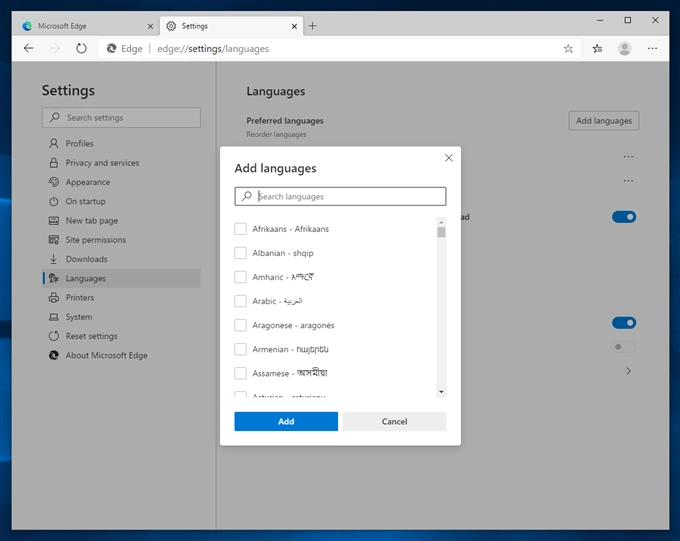Open Downloads settings section

[x=121, y=259]
